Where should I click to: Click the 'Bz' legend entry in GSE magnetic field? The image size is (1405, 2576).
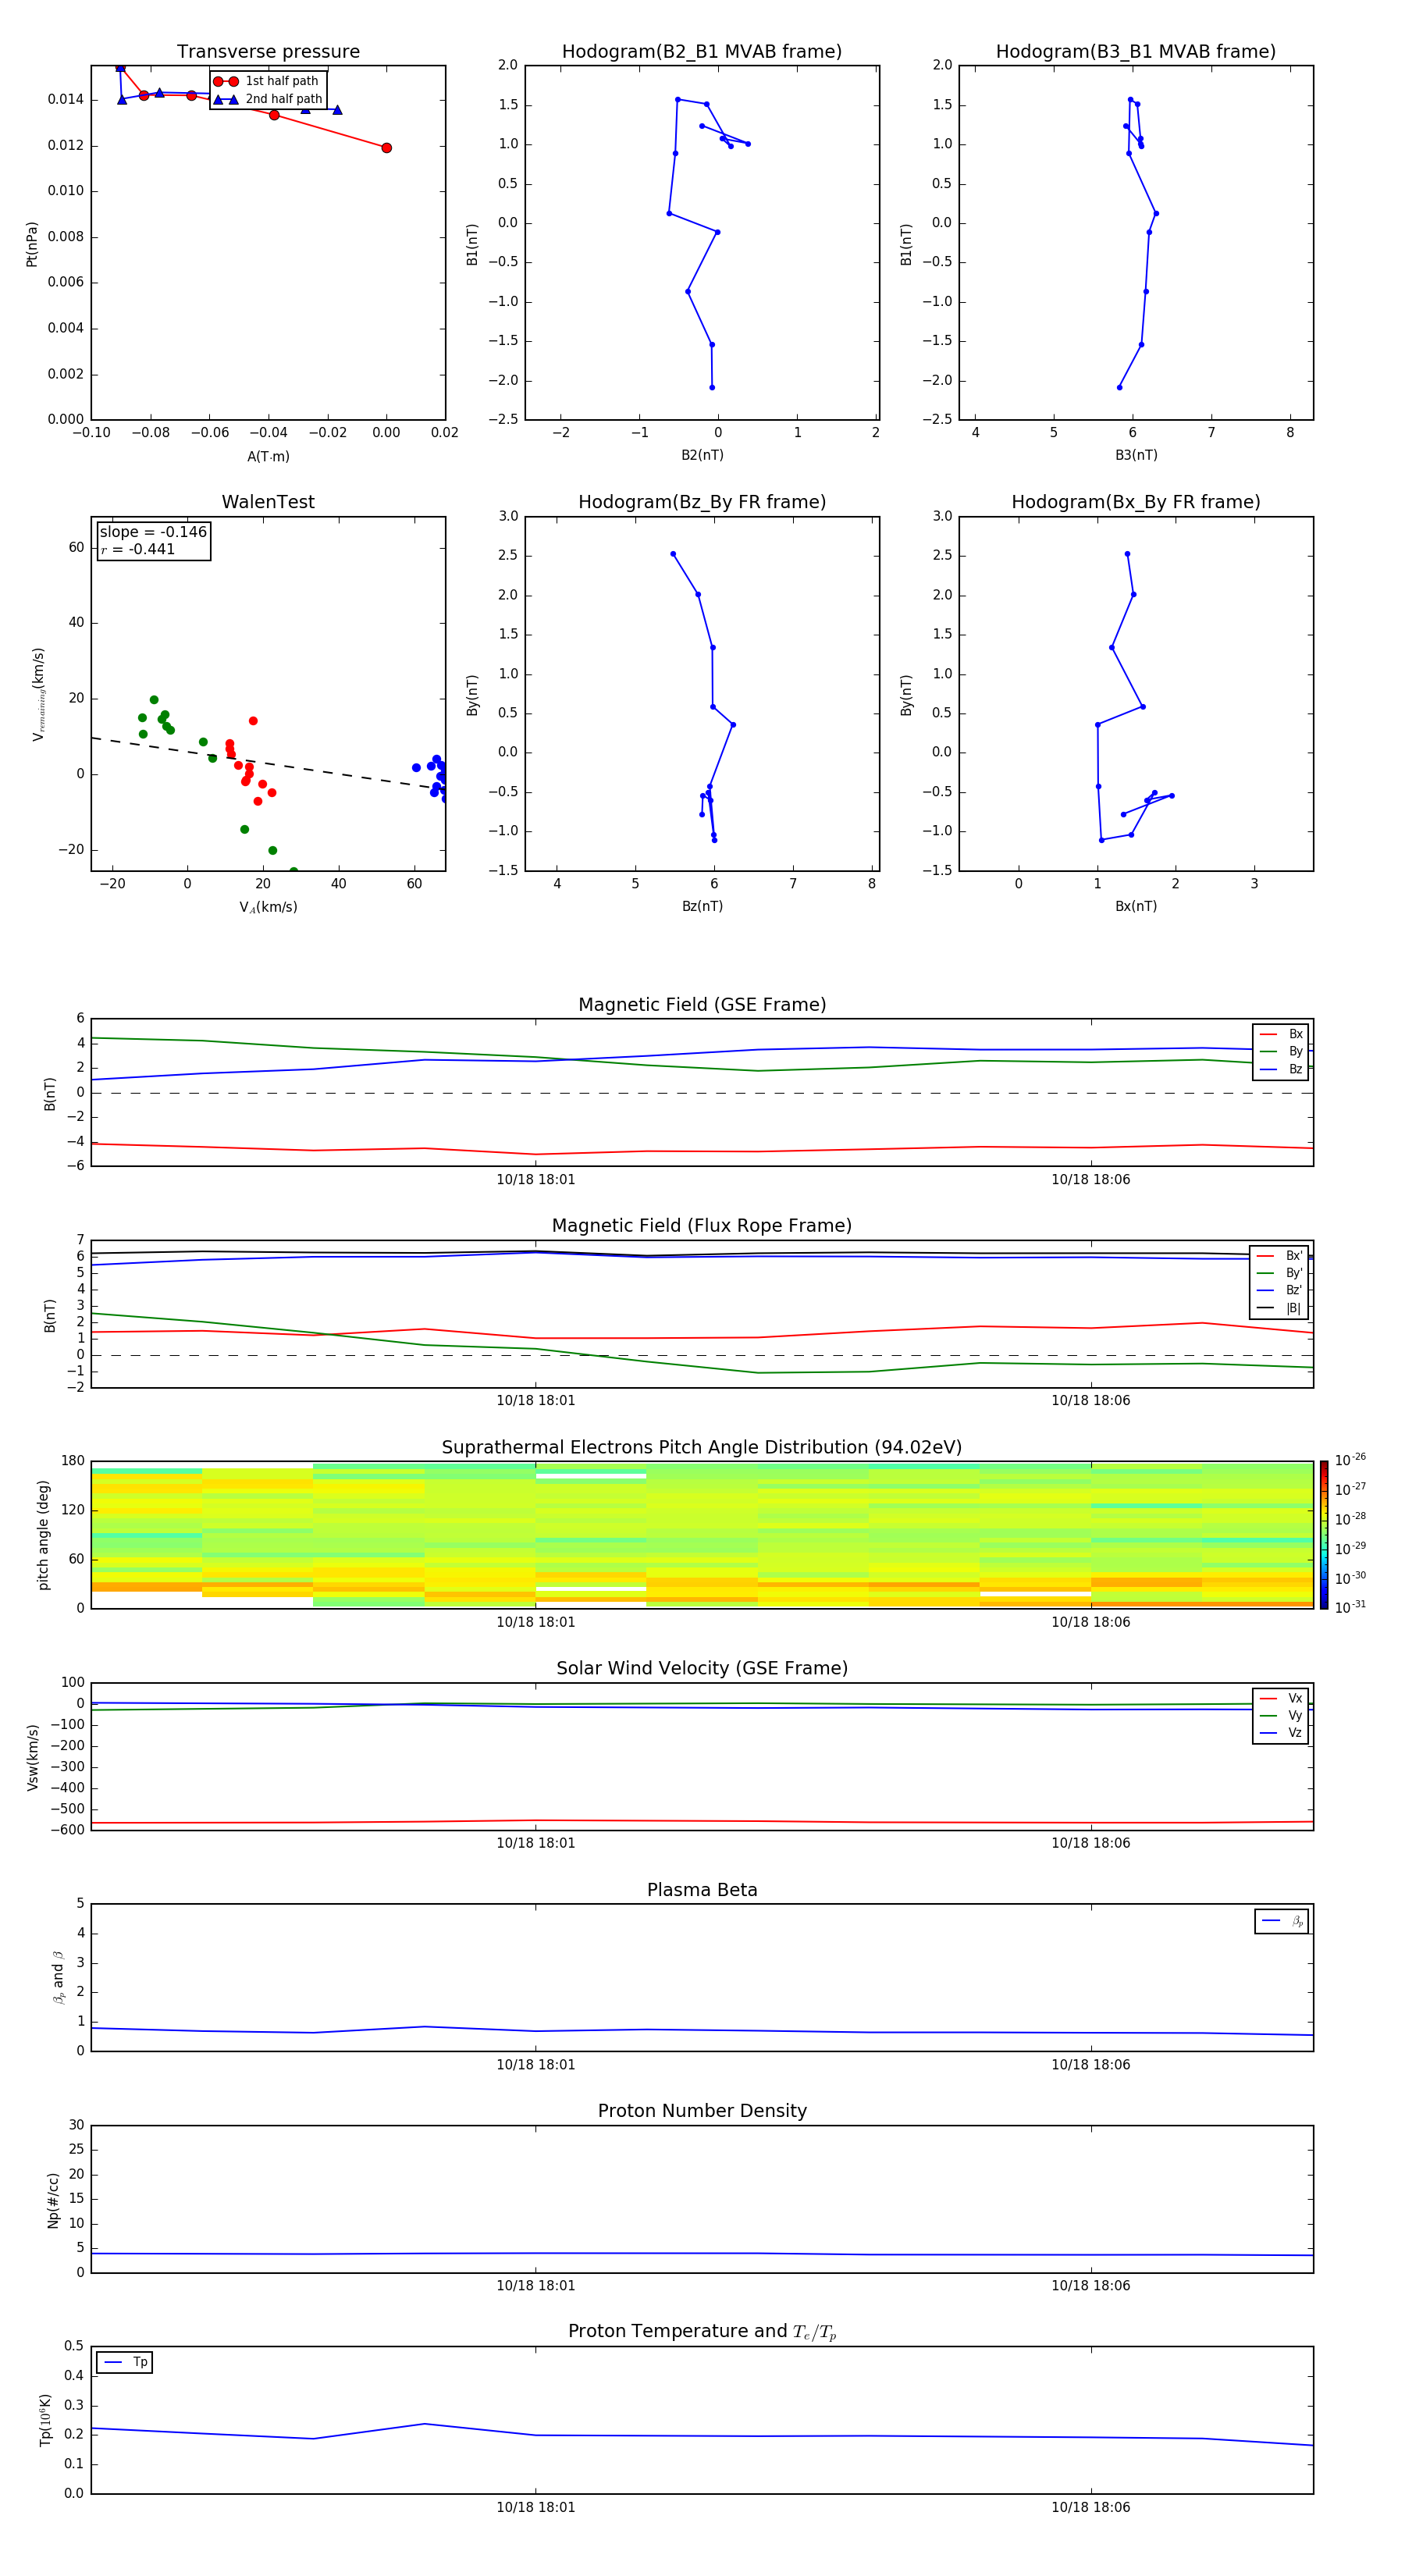tap(1281, 1070)
